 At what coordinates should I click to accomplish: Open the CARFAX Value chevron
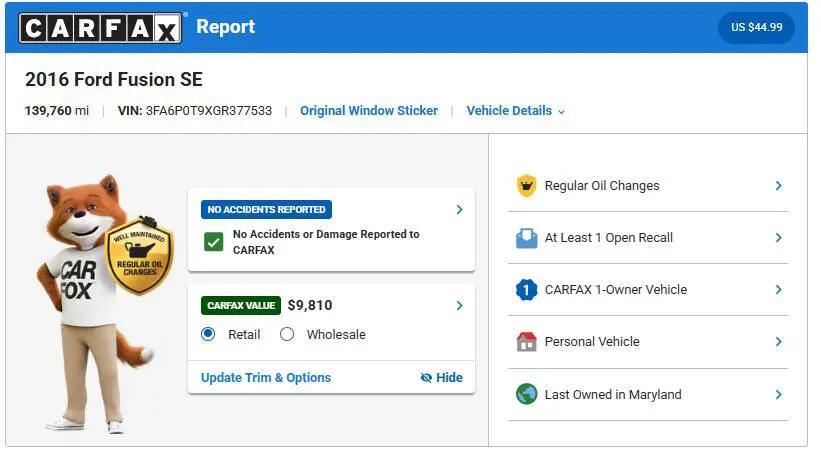(459, 305)
